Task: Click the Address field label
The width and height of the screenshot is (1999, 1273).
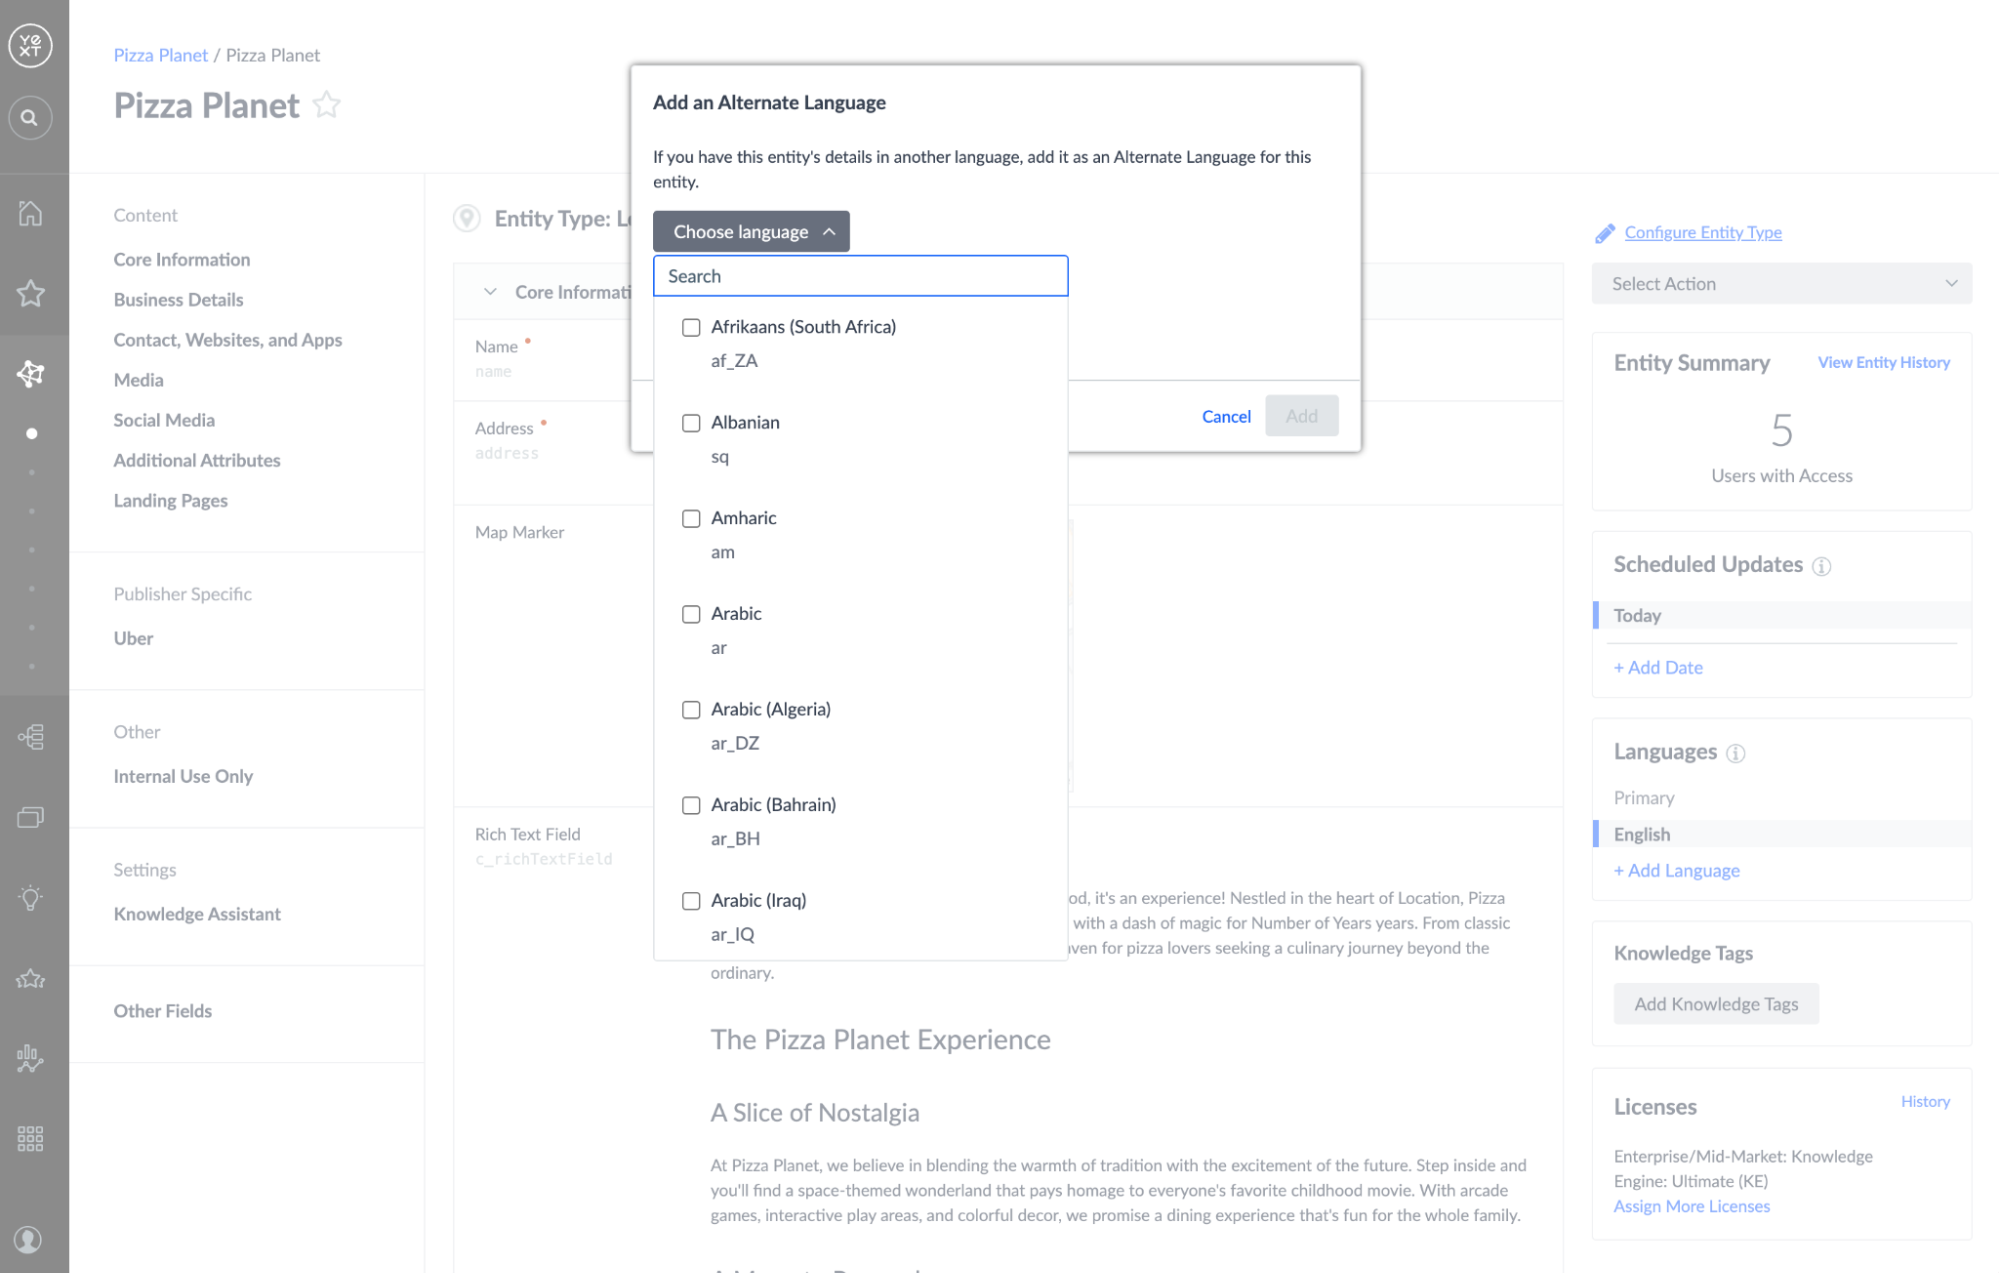Action: pyautogui.click(x=504, y=428)
